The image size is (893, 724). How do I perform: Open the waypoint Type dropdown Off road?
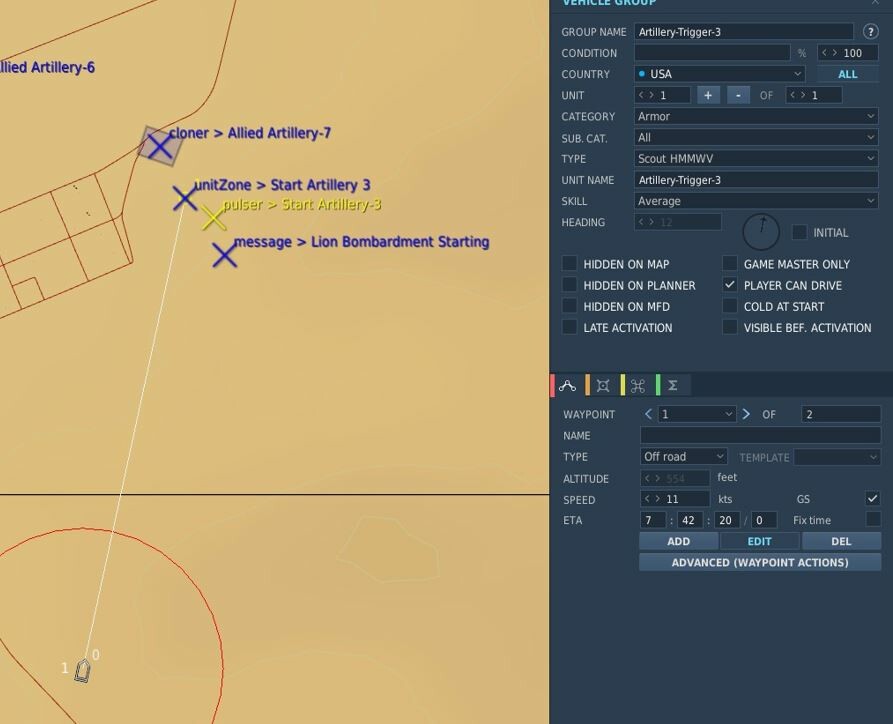683,457
